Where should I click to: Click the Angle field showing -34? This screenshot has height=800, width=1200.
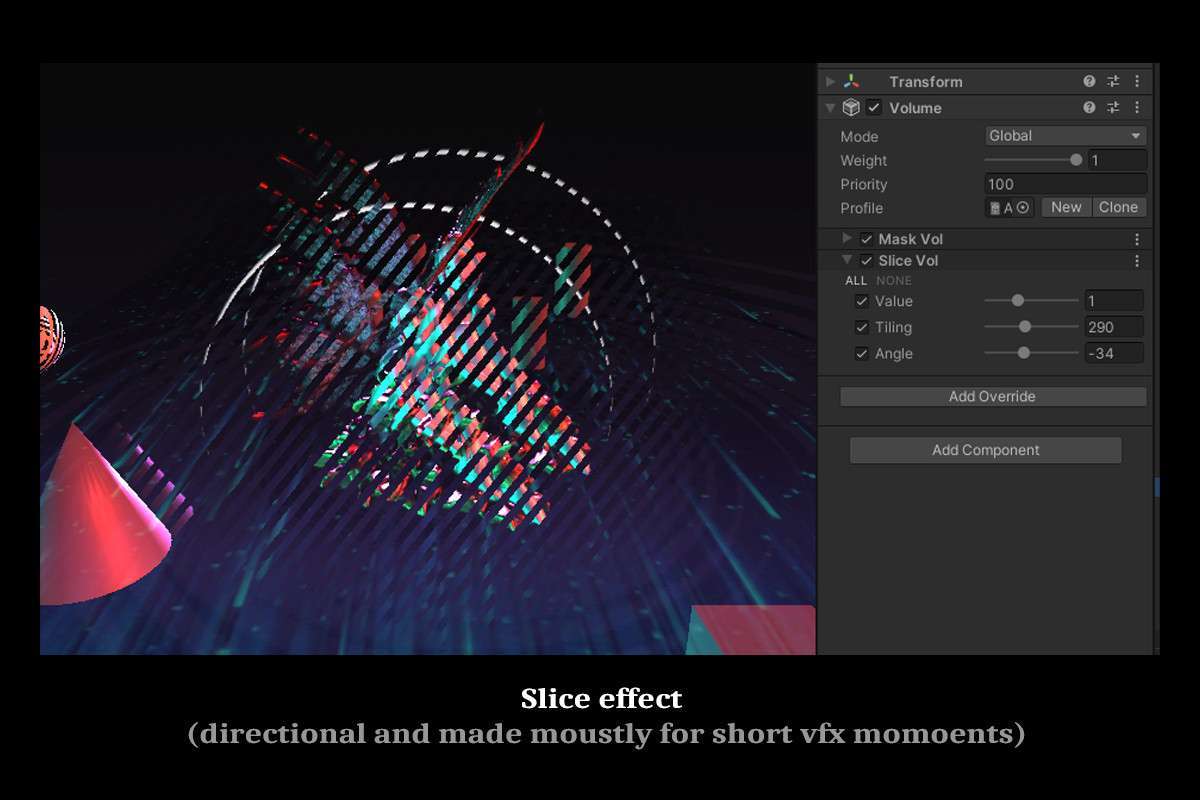point(1114,353)
